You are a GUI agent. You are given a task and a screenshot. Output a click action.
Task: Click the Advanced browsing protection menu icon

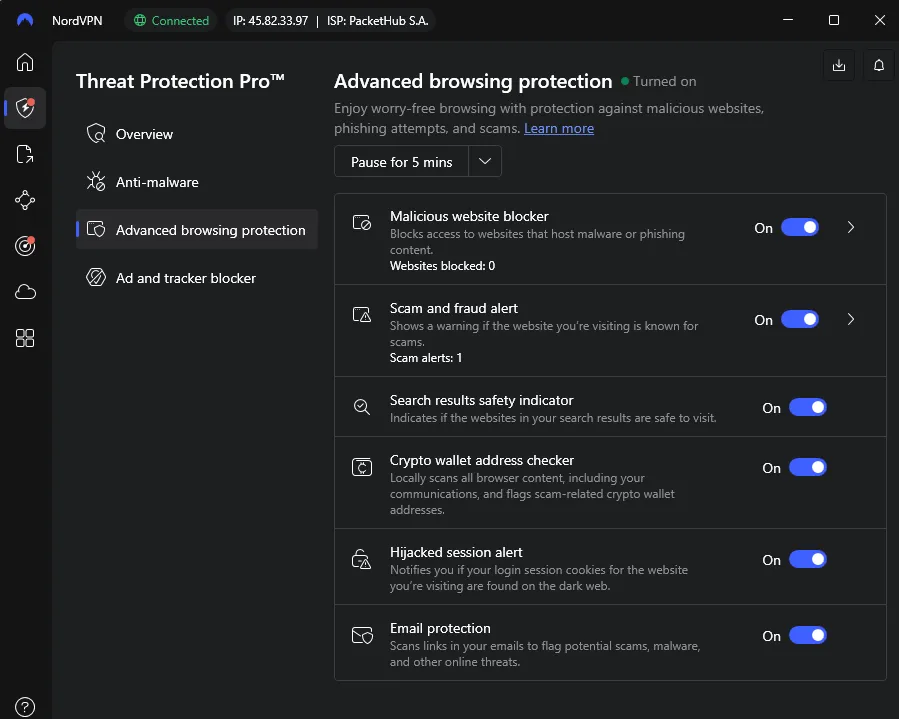(x=96, y=229)
